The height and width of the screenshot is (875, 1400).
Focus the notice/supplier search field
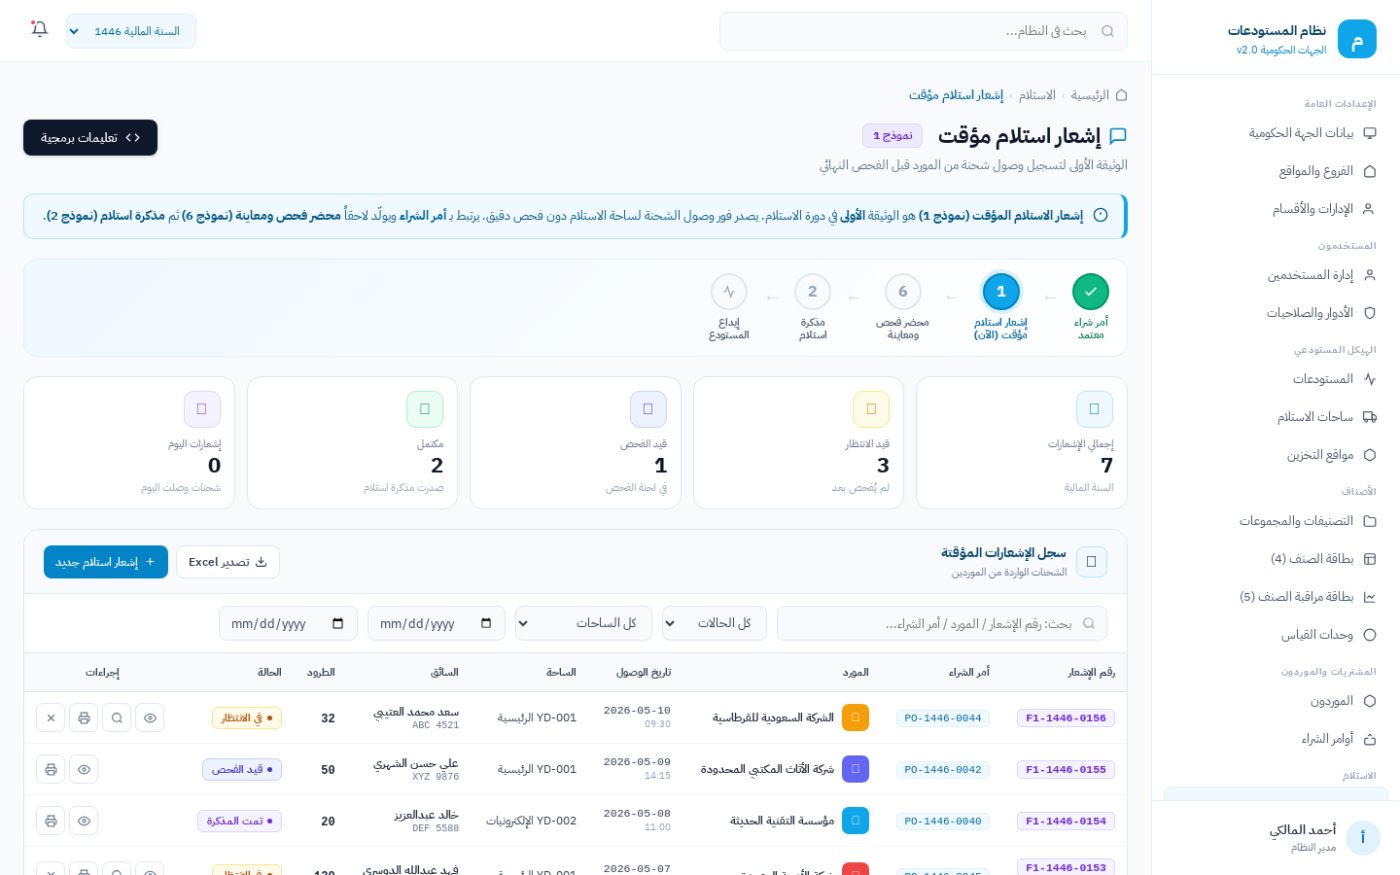point(942,623)
